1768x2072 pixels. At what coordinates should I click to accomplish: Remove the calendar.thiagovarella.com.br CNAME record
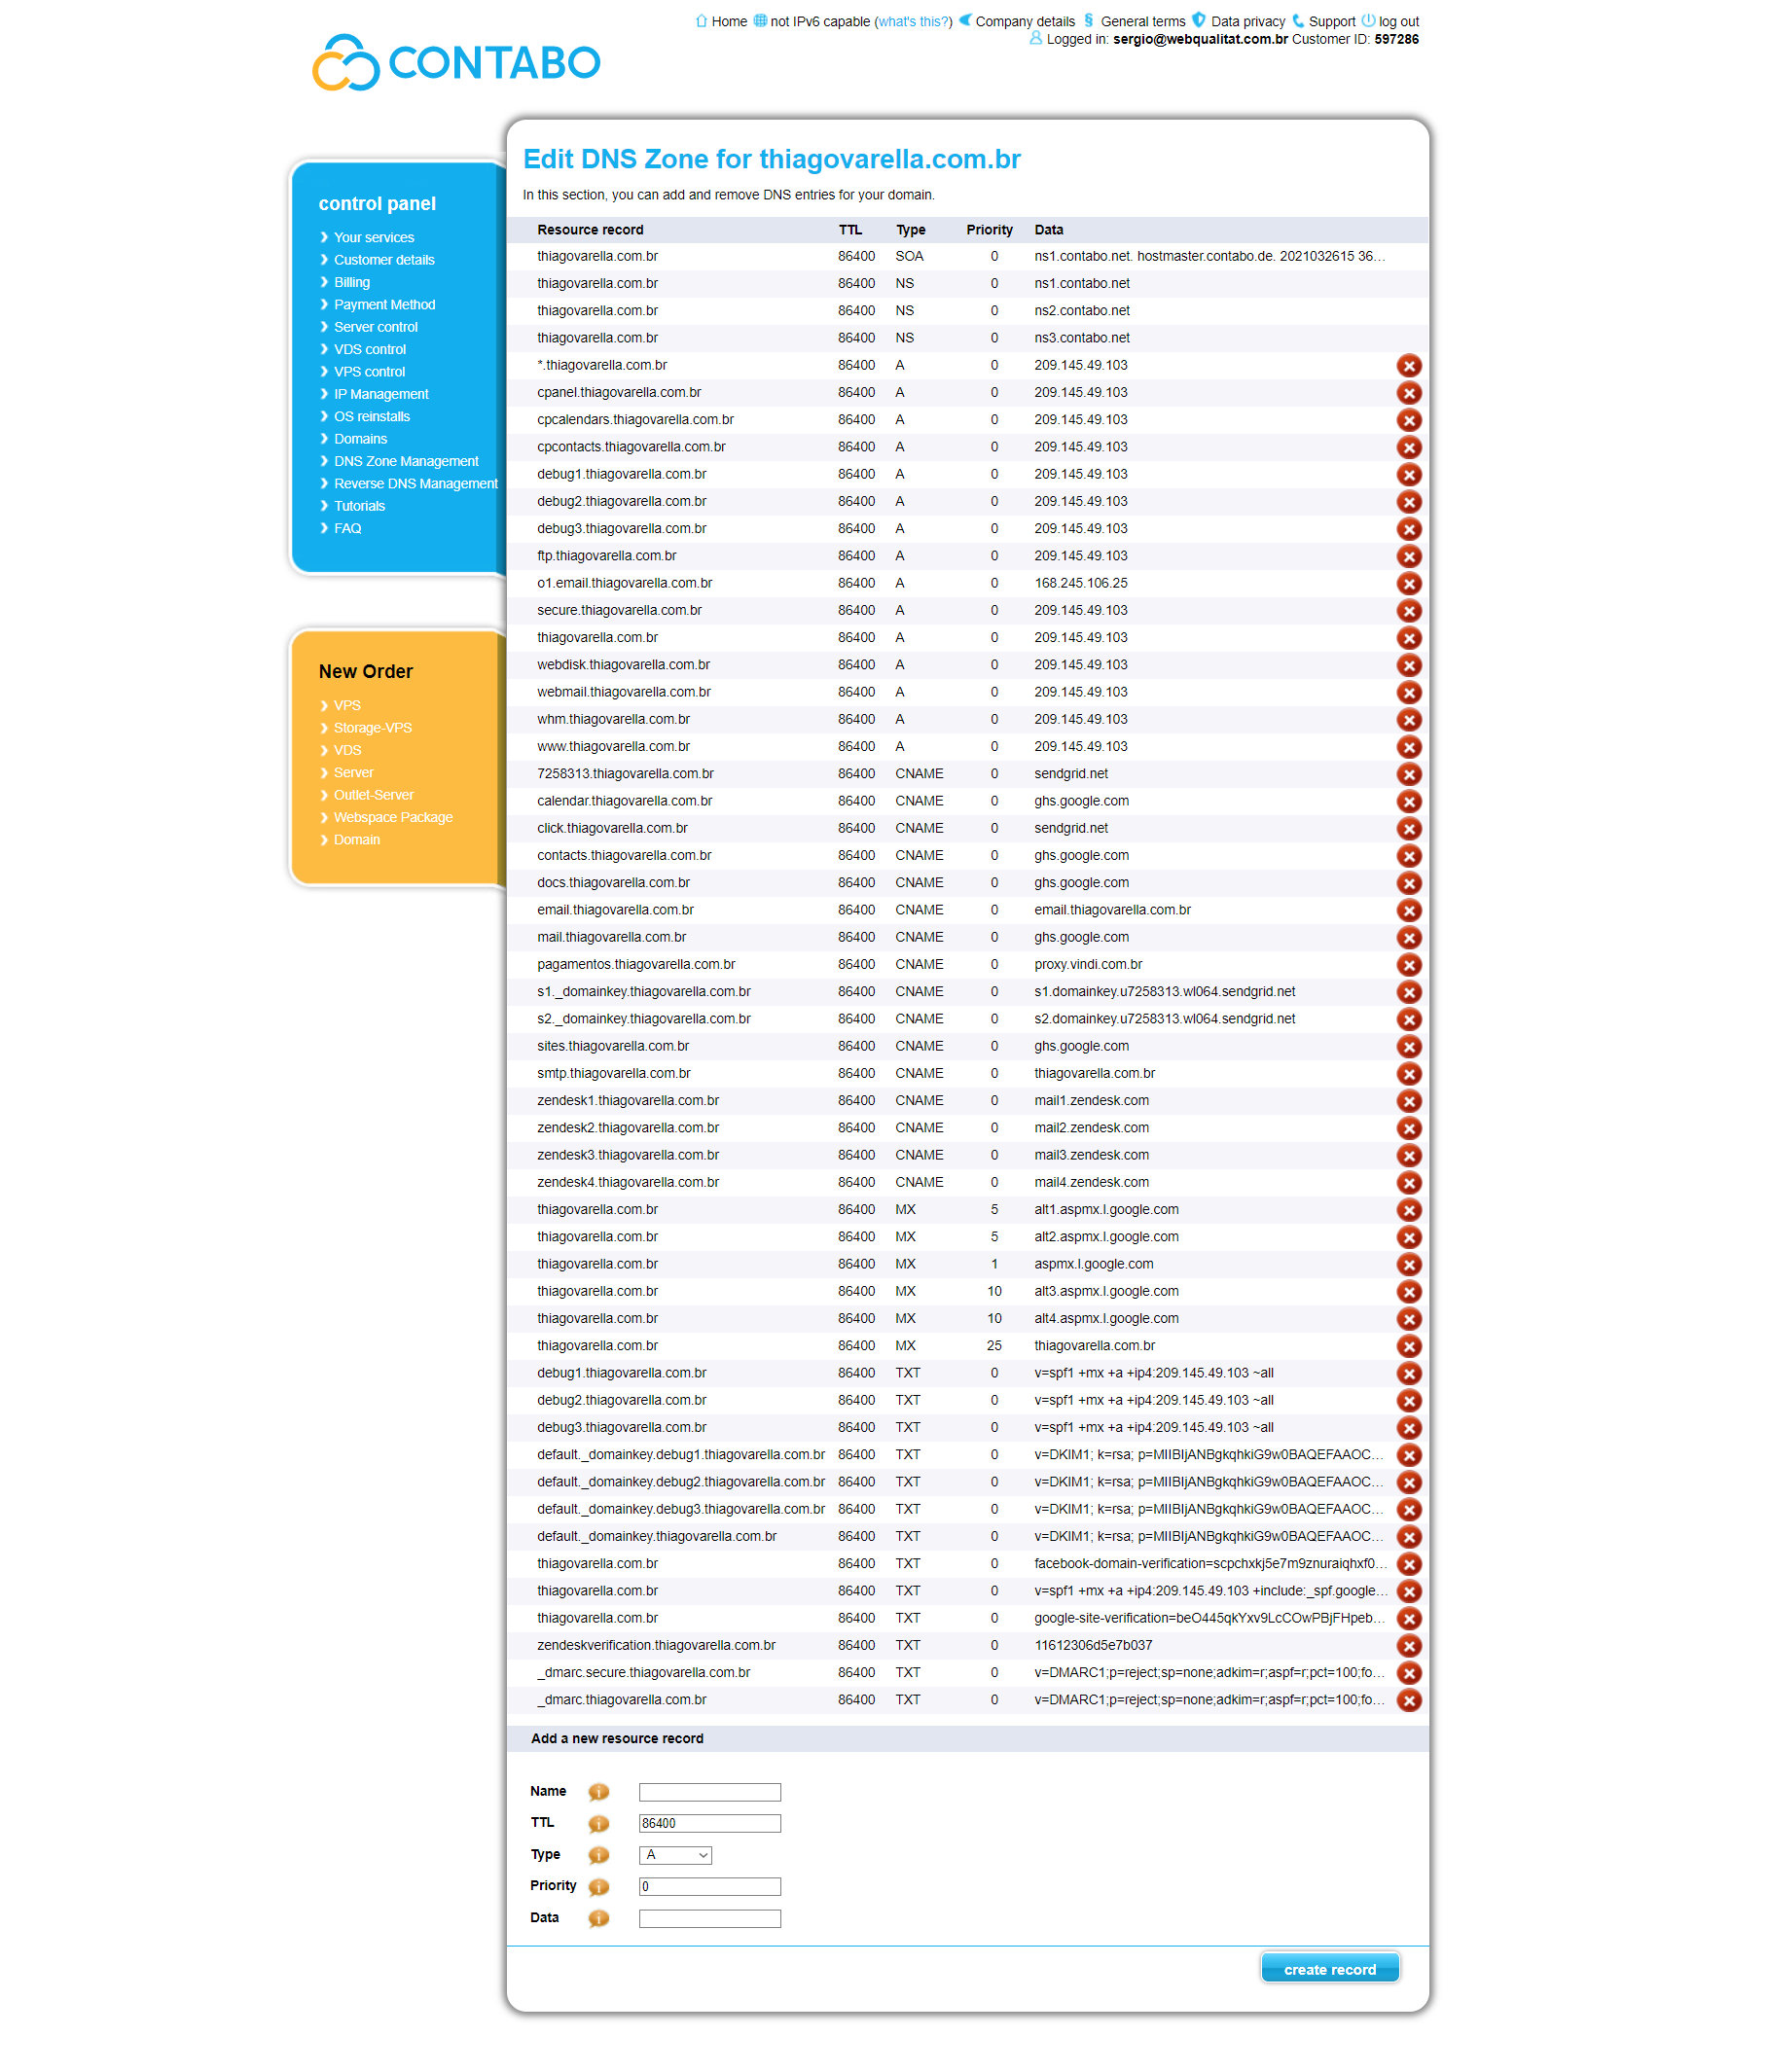coord(1409,801)
